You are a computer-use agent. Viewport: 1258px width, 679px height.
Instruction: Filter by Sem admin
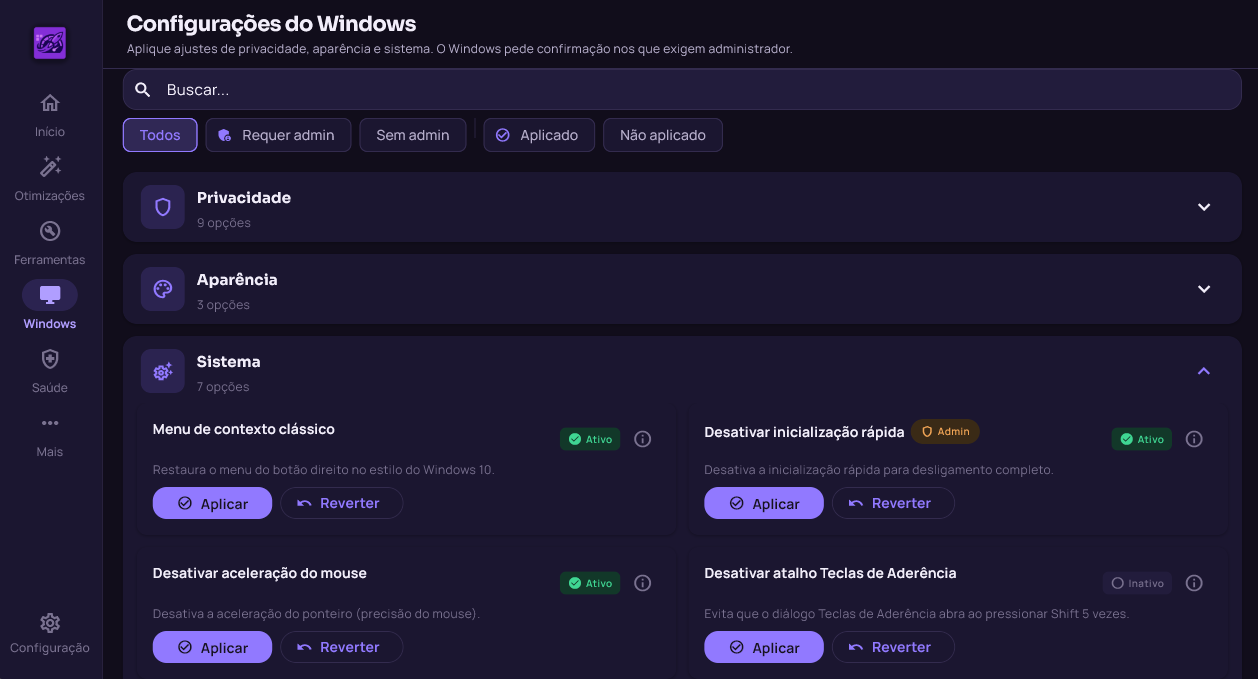pyautogui.click(x=413, y=135)
